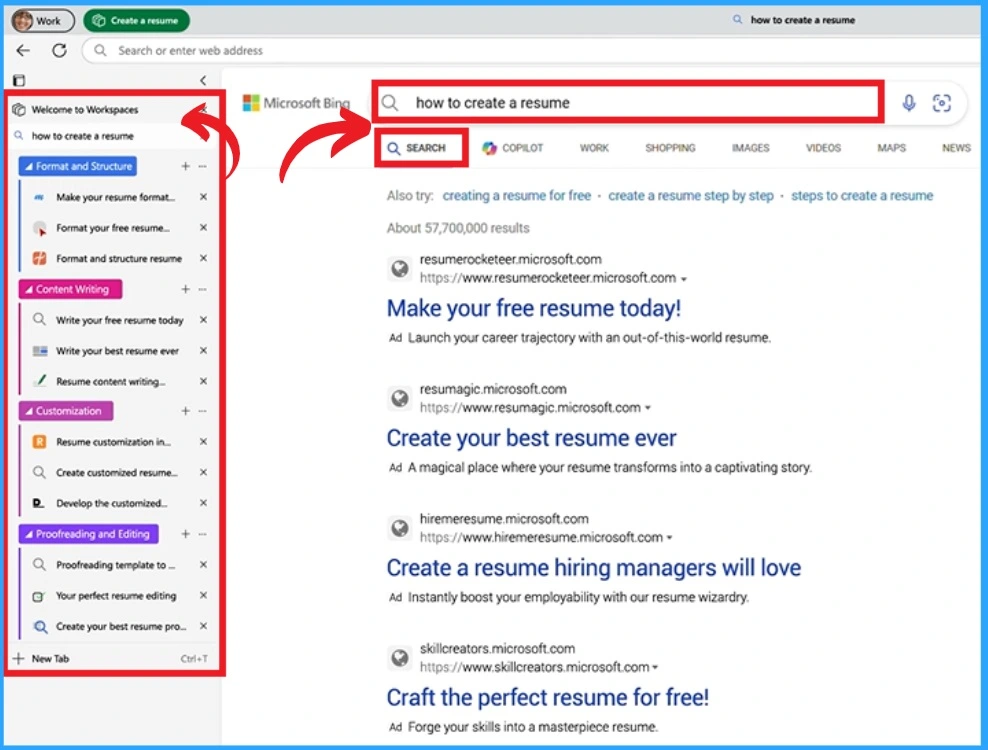Open the Create a resume workspace button

pos(136,21)
